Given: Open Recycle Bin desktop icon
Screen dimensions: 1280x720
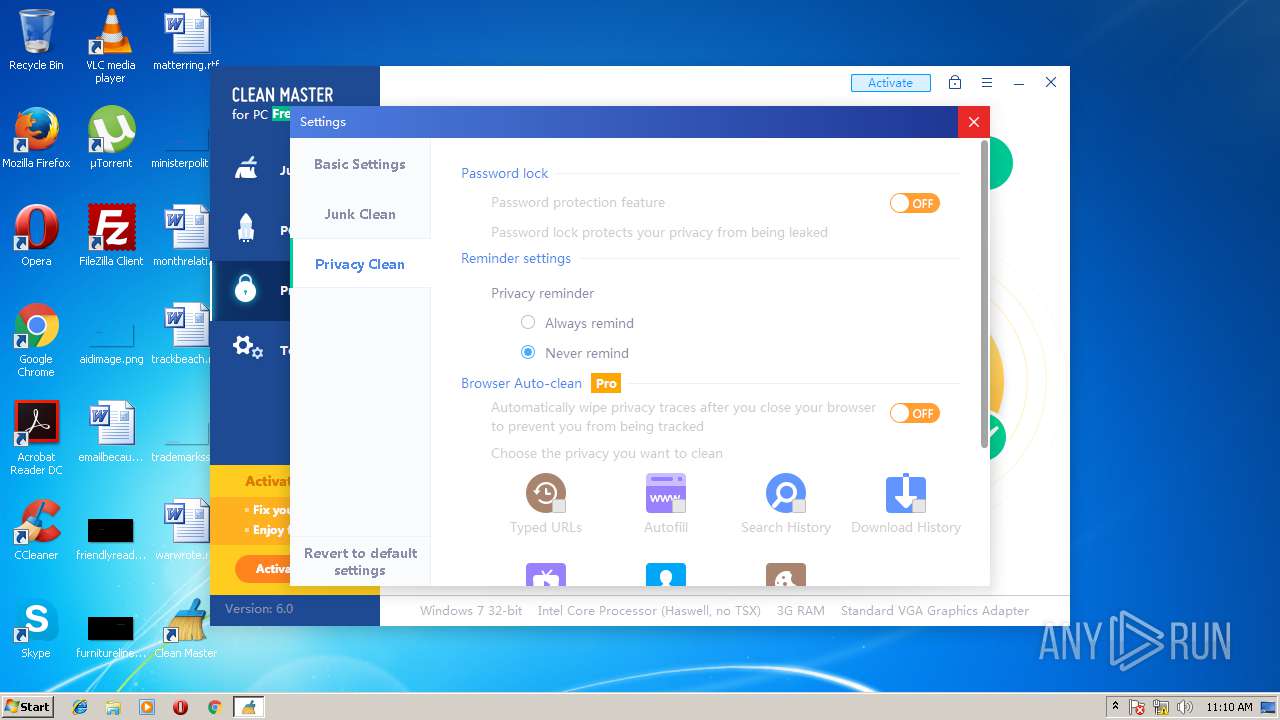Looking at the screenshot, I should (36, 40).
